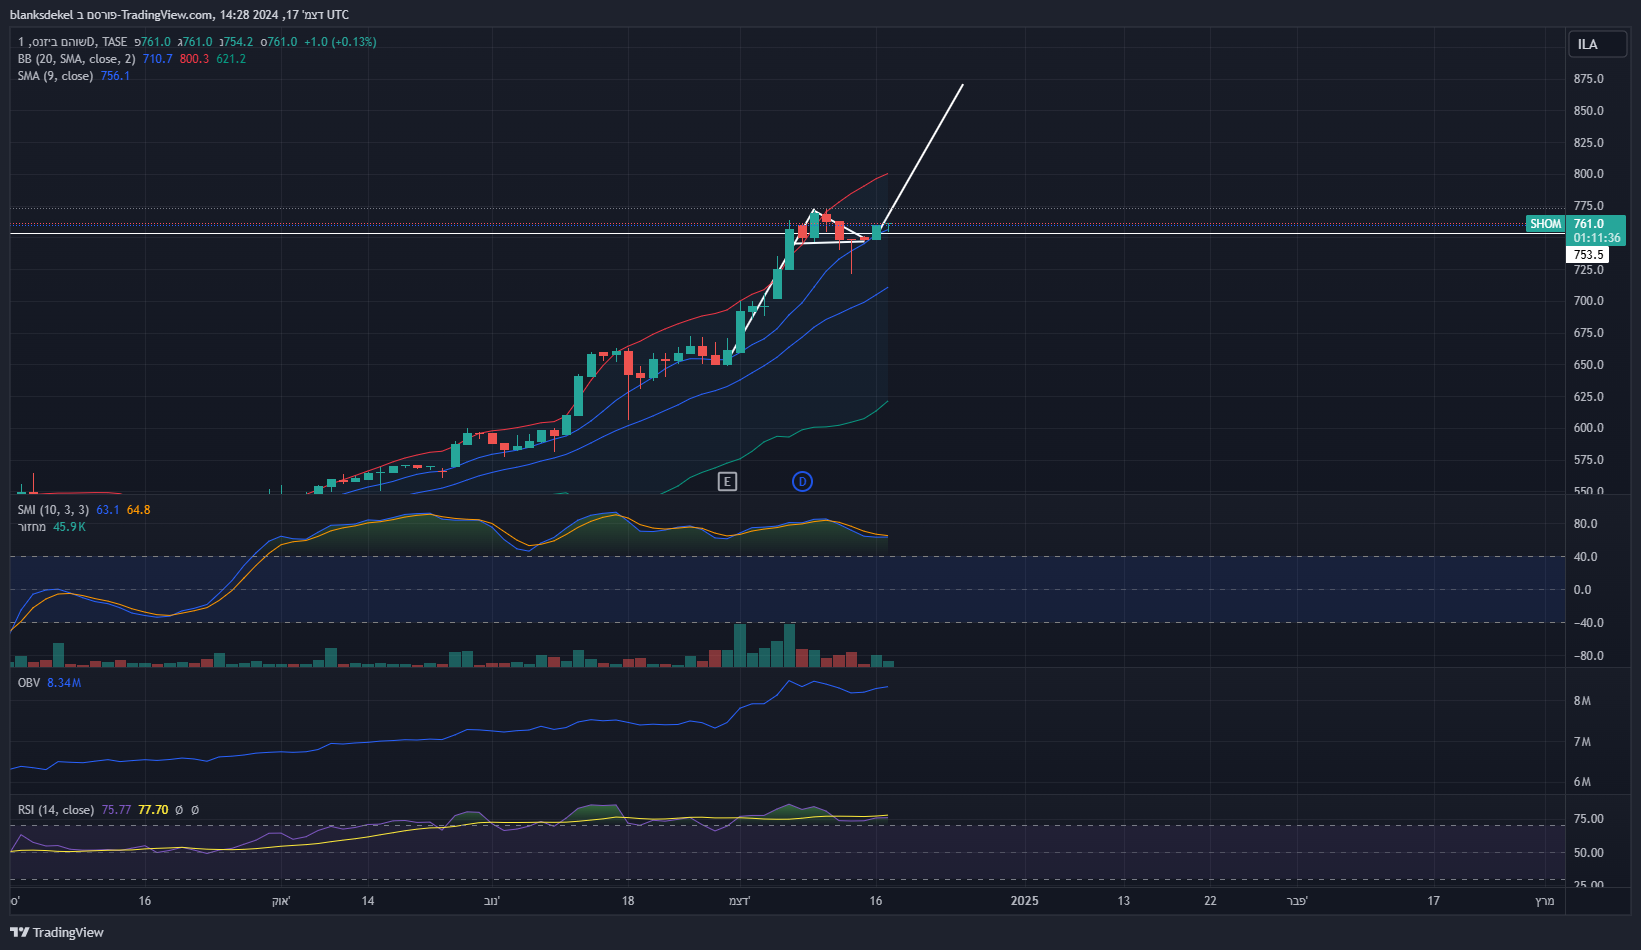Viewport: 1641px width, 950px height.
Task: Click the earnings E marker on chart
Action: click(x=727, y=482)
